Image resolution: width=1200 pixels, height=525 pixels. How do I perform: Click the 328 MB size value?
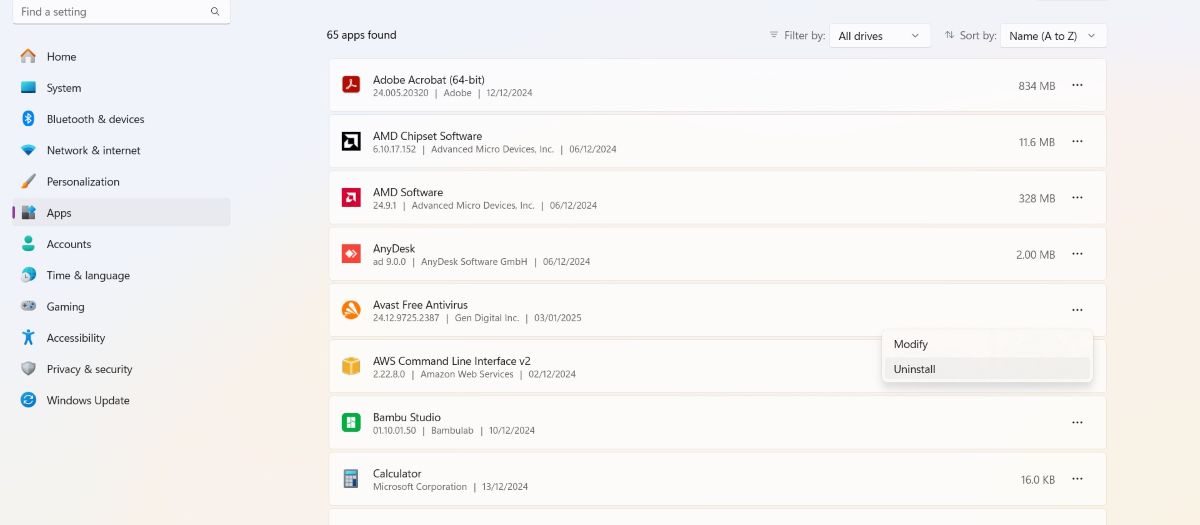click(1037, 198)
